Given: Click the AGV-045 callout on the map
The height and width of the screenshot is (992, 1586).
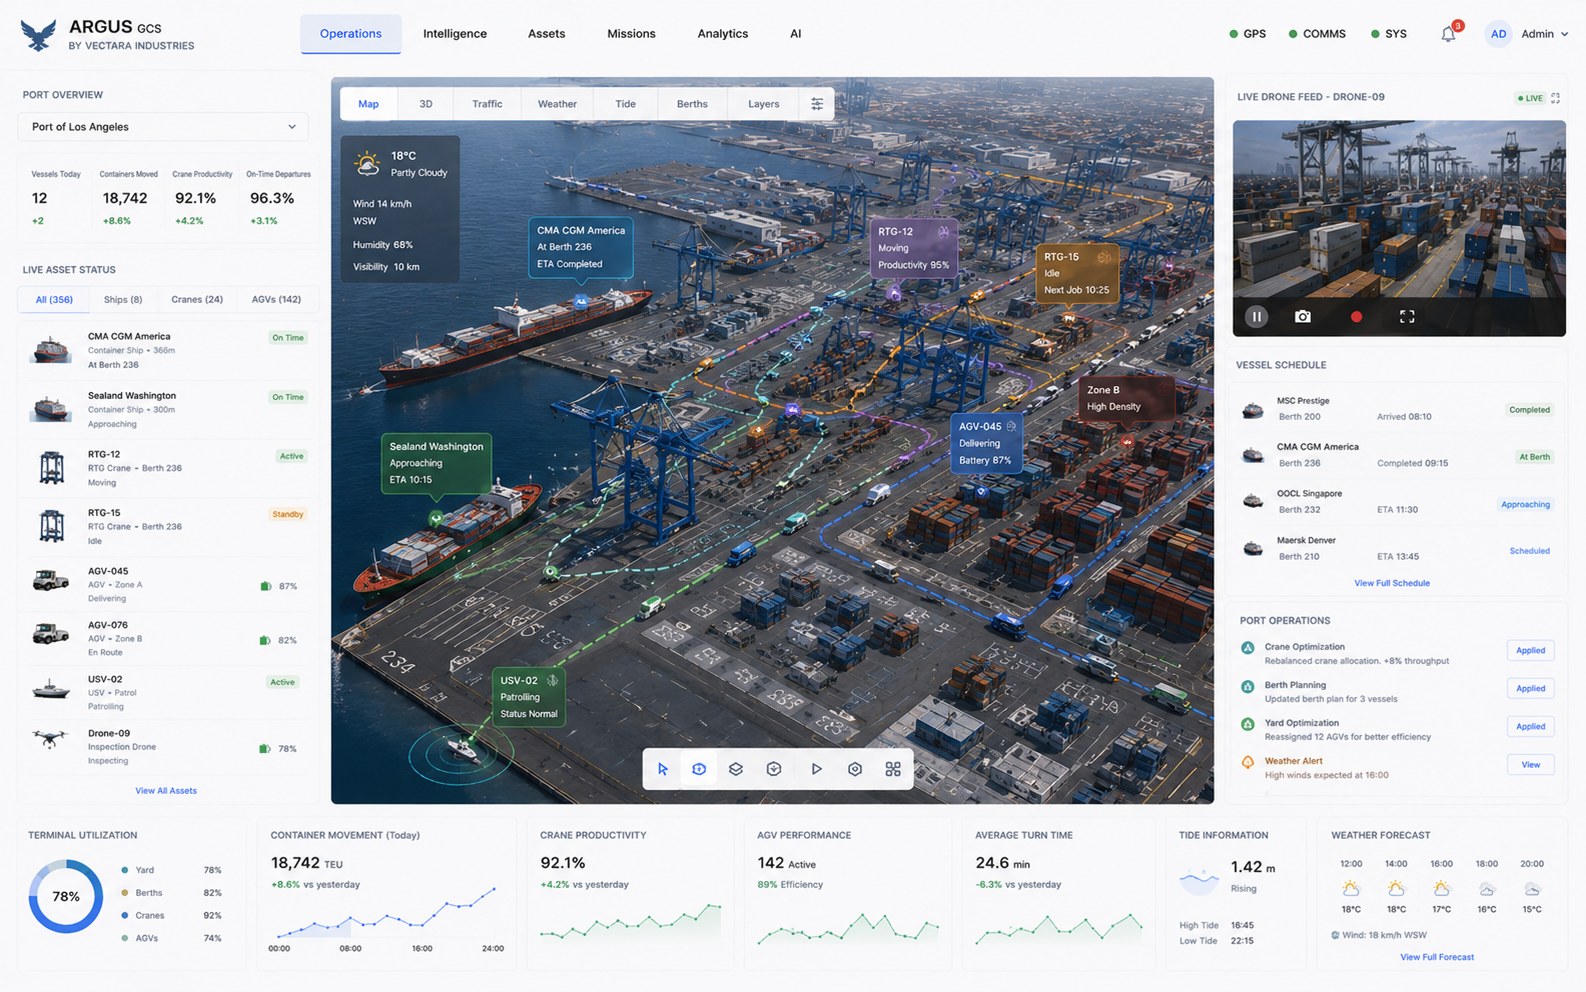Looking at the screenshot, I should (x=986, y=443).
